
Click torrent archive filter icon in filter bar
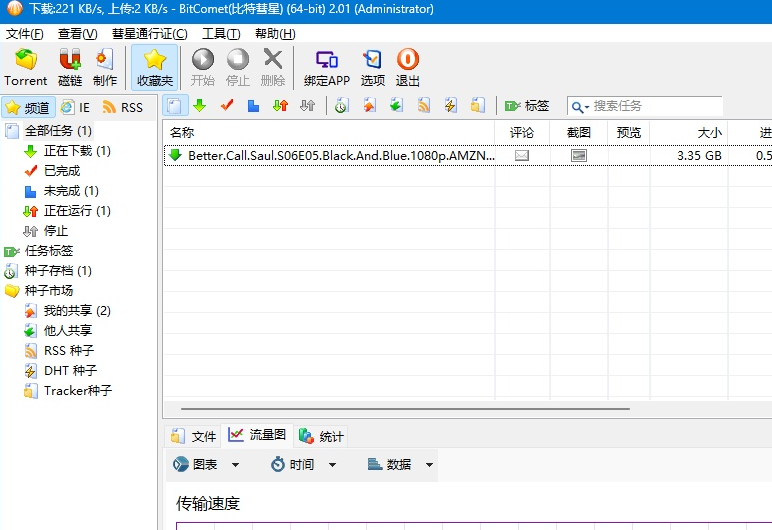341,105
